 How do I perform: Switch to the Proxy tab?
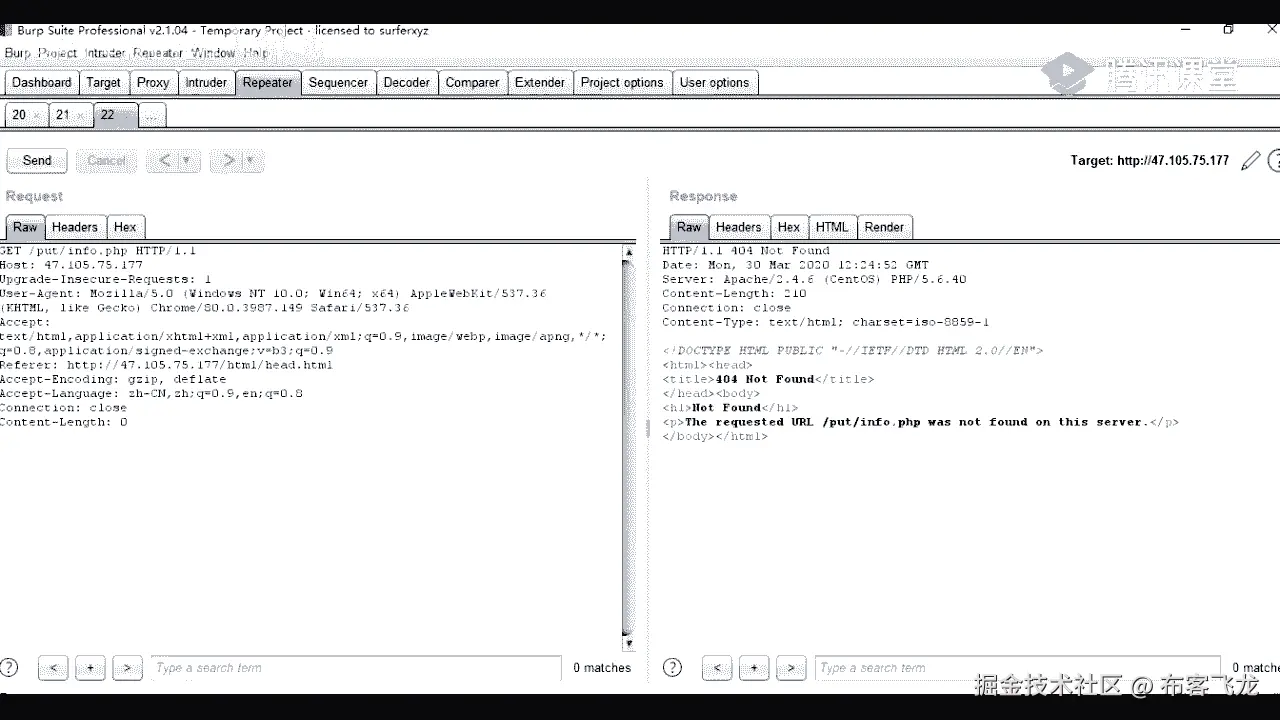[x=153, y=83]
